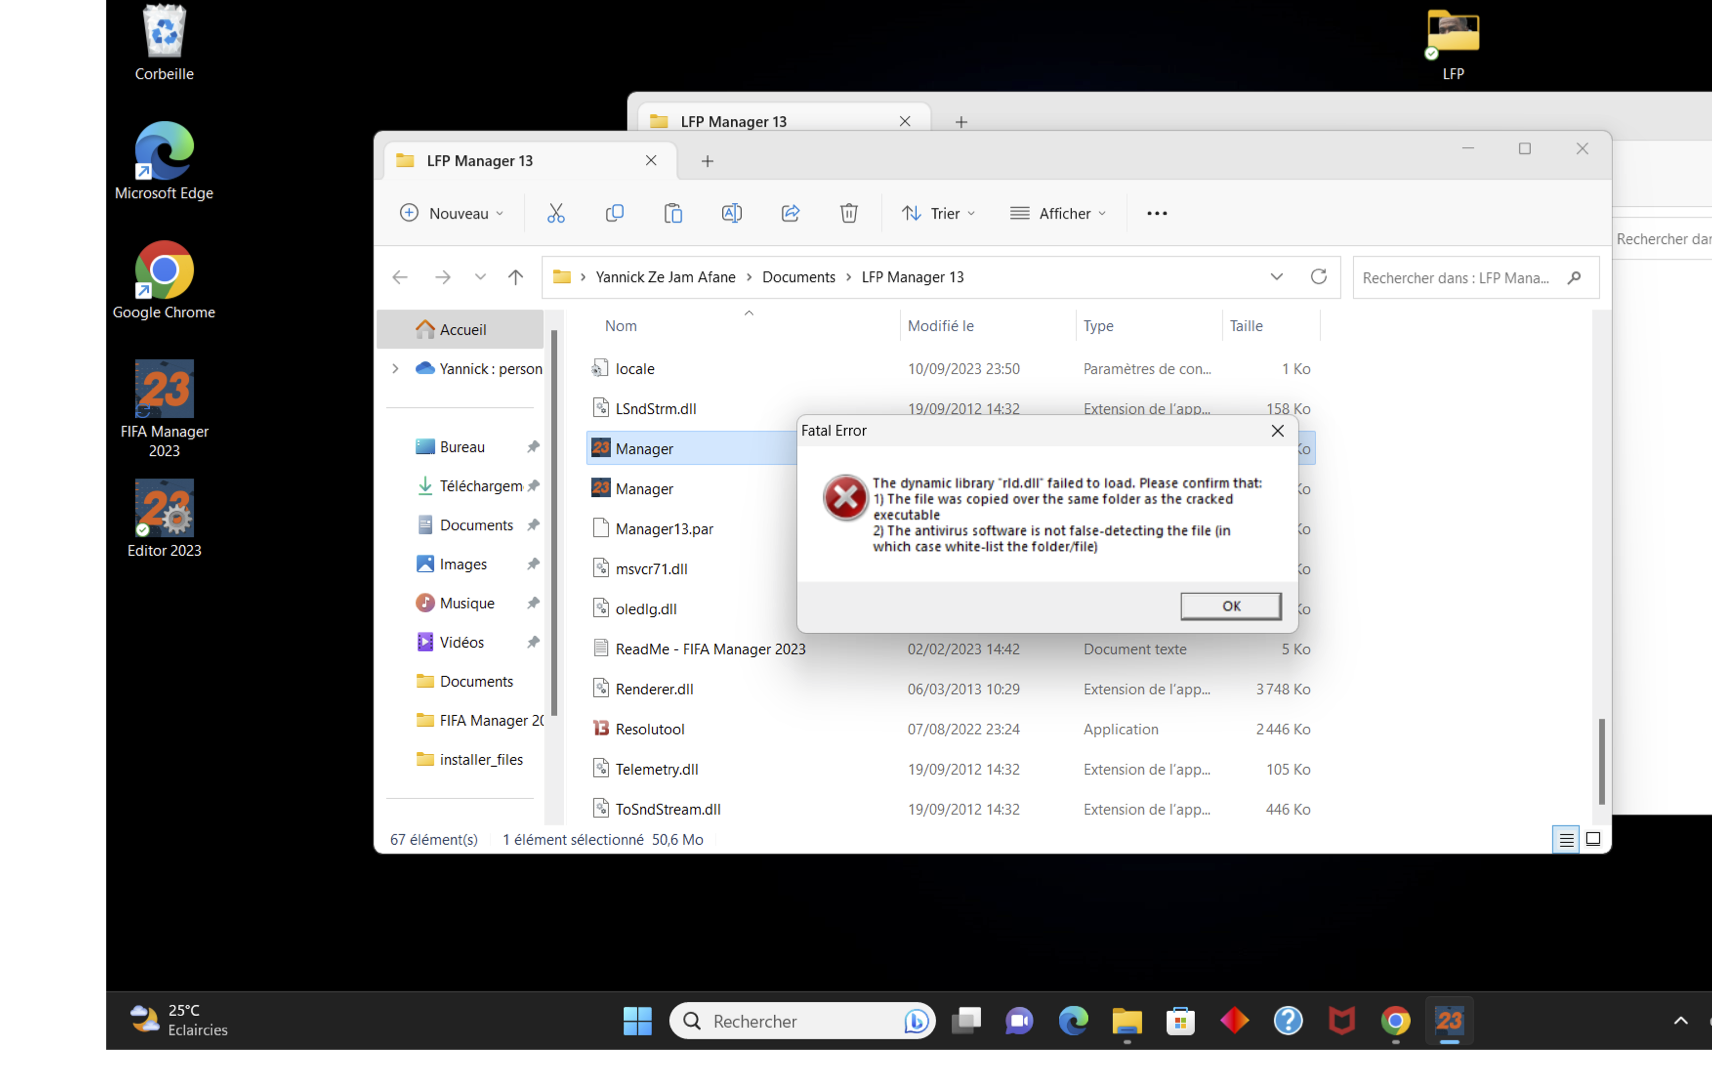
Task: Click the Cut scissors icon in toolbar
Action: (x=556, y=213)
